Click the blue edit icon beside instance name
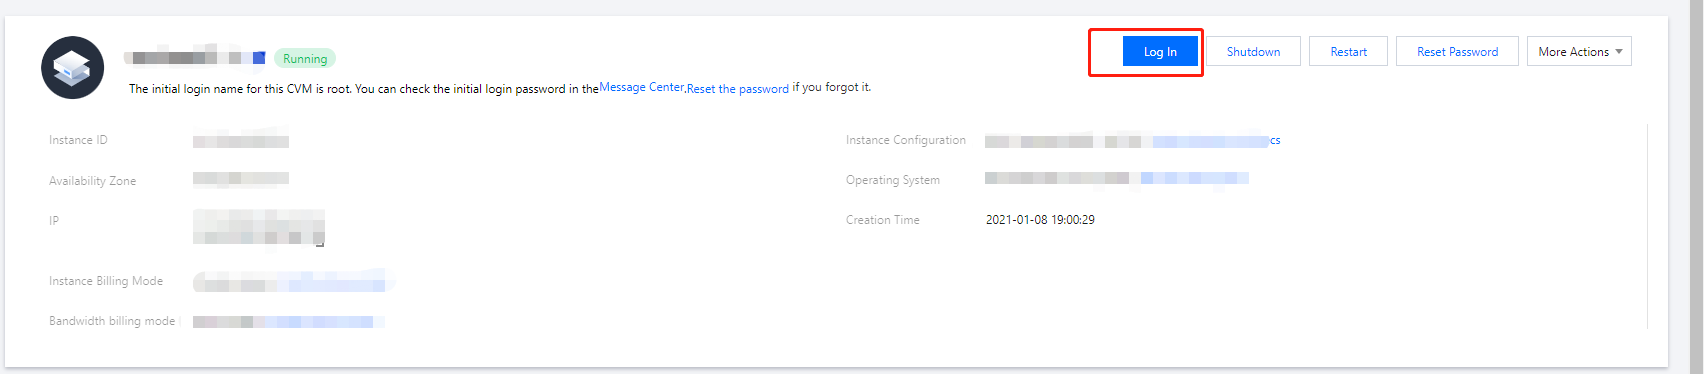 point(259,58)
